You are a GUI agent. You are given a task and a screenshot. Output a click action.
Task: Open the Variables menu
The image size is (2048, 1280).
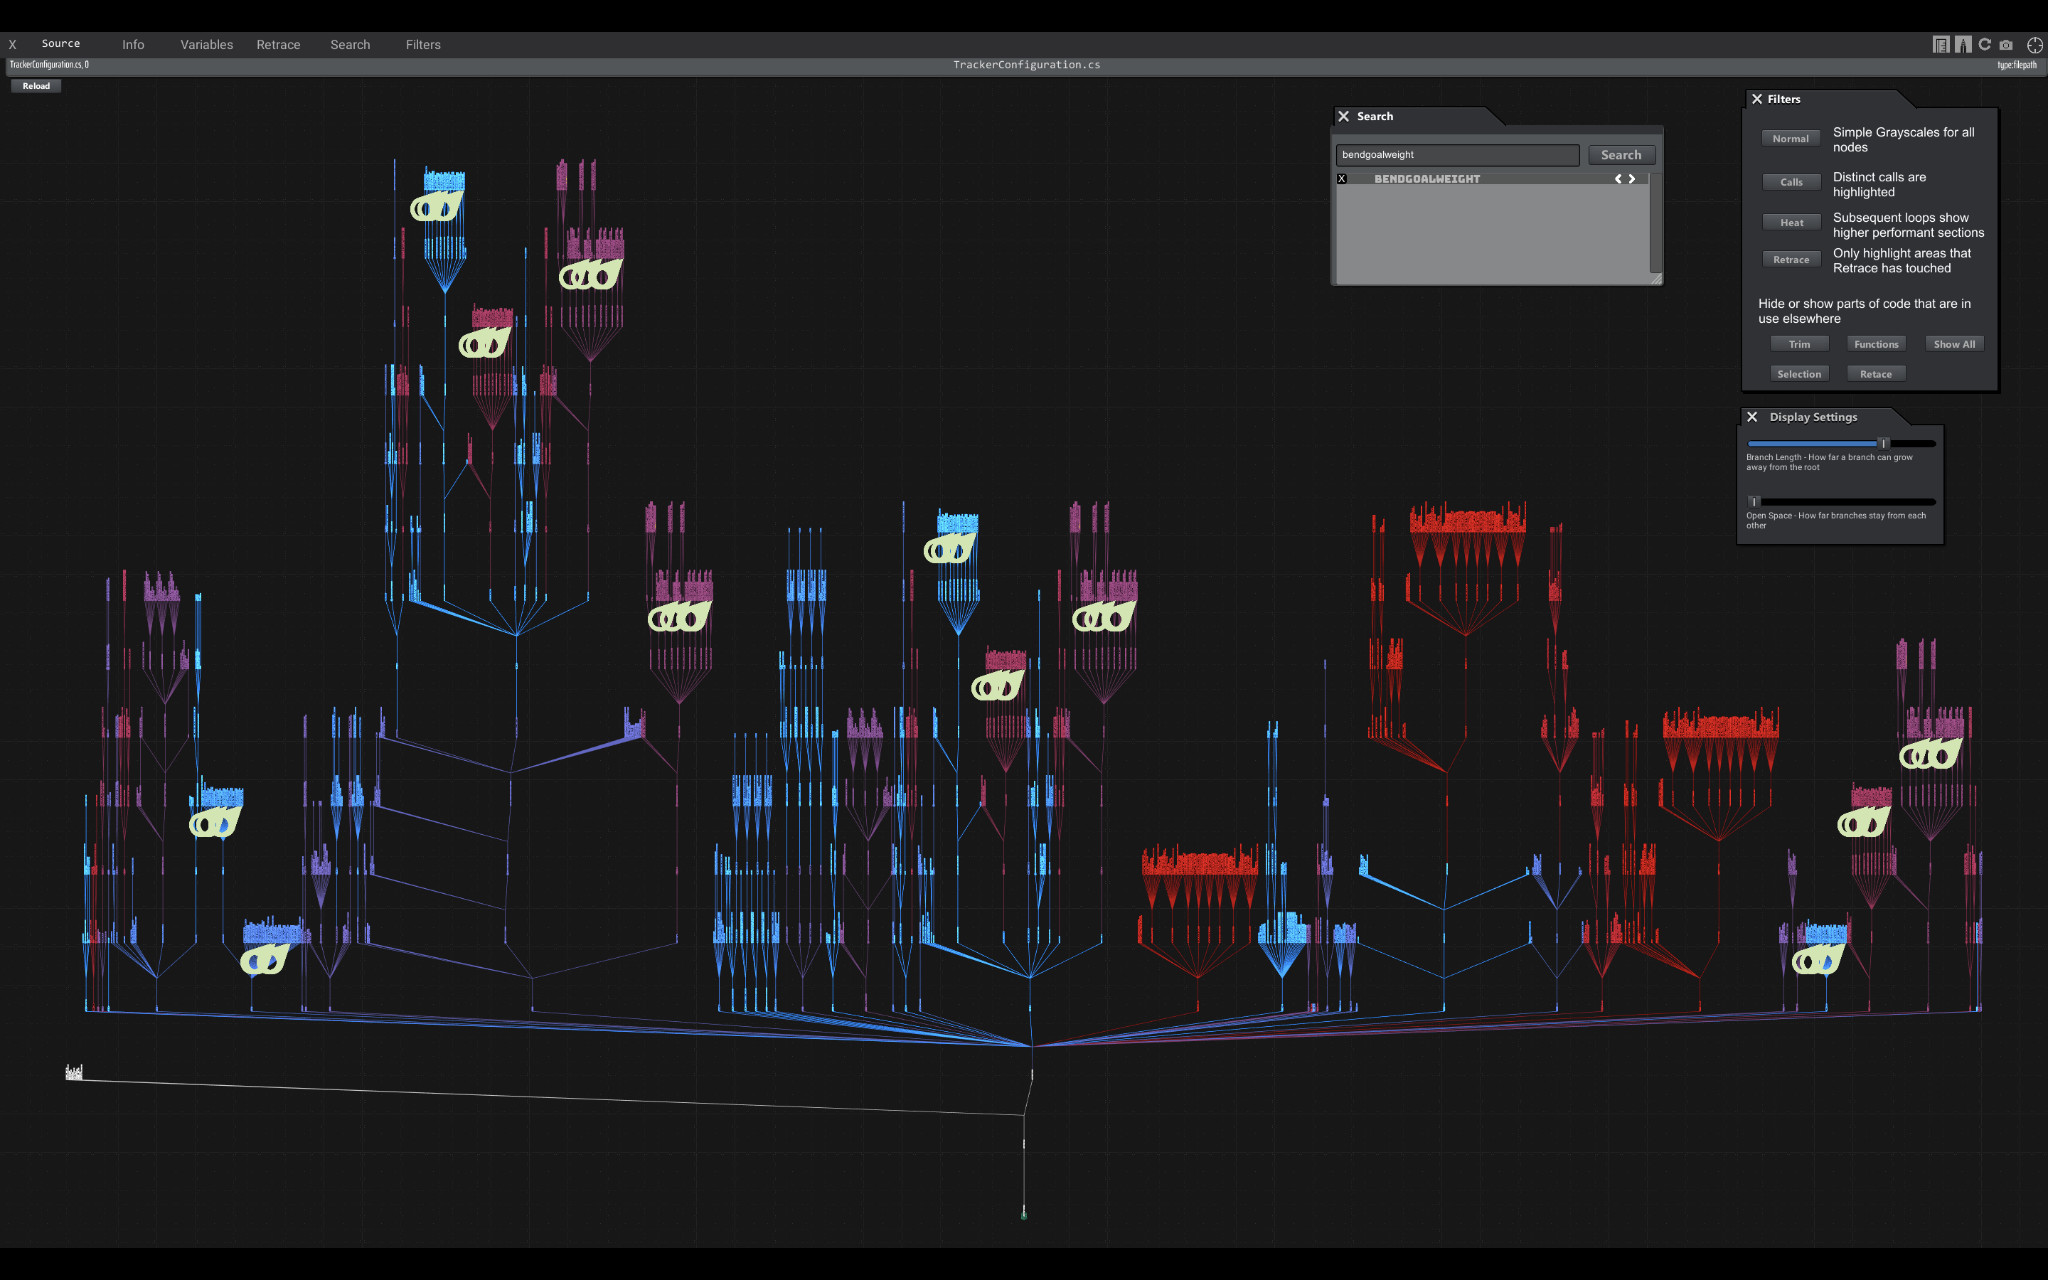click(x=206, y=44)
